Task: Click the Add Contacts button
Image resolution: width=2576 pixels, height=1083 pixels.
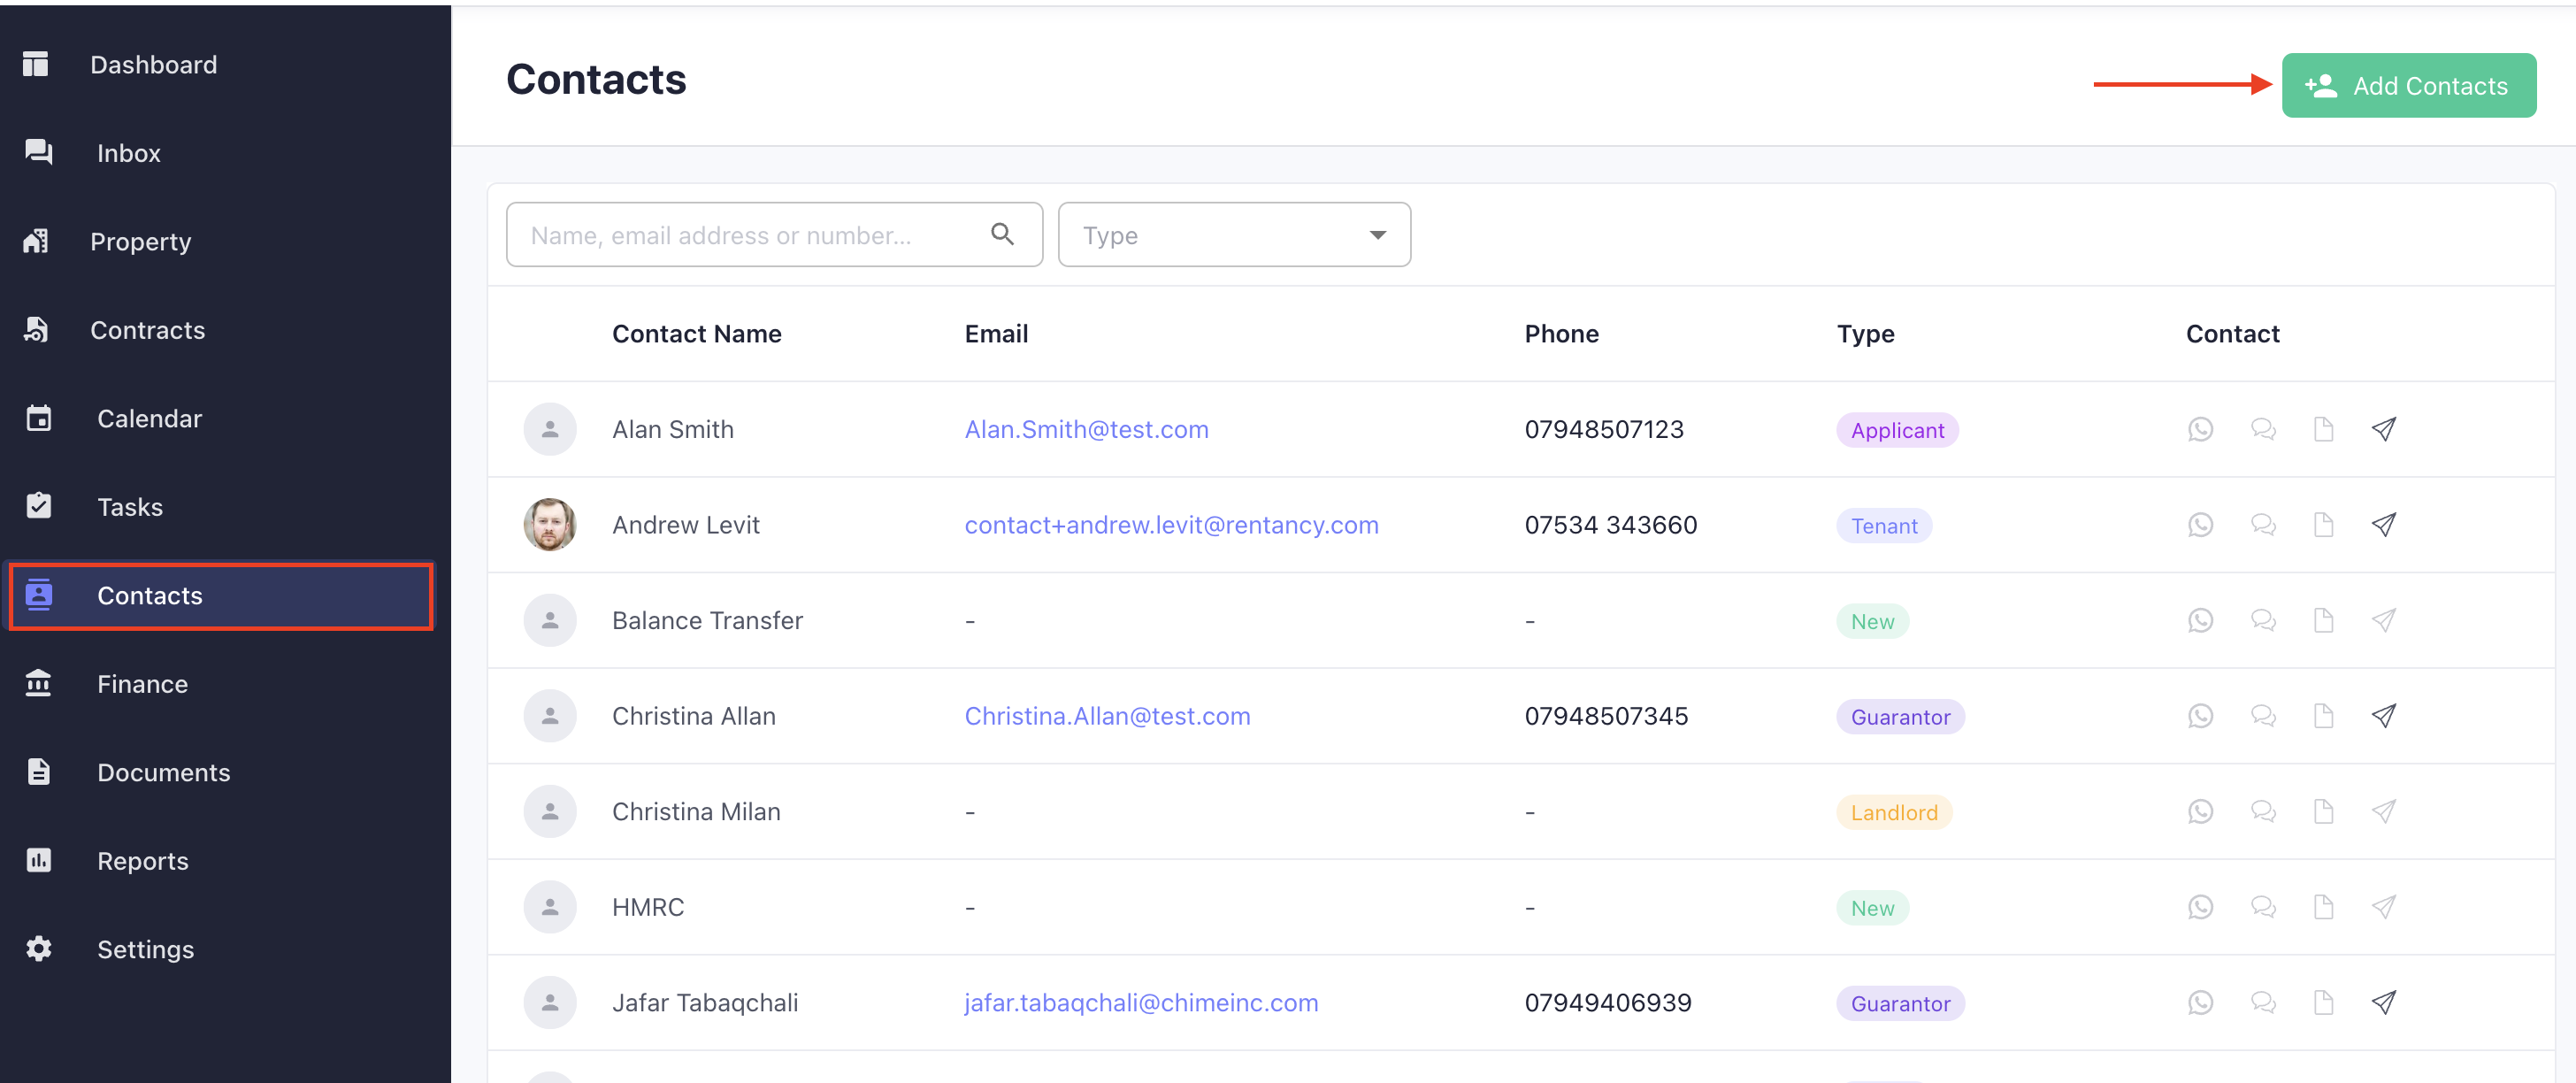Action: pyautogui.click(x=2408, y=86)
